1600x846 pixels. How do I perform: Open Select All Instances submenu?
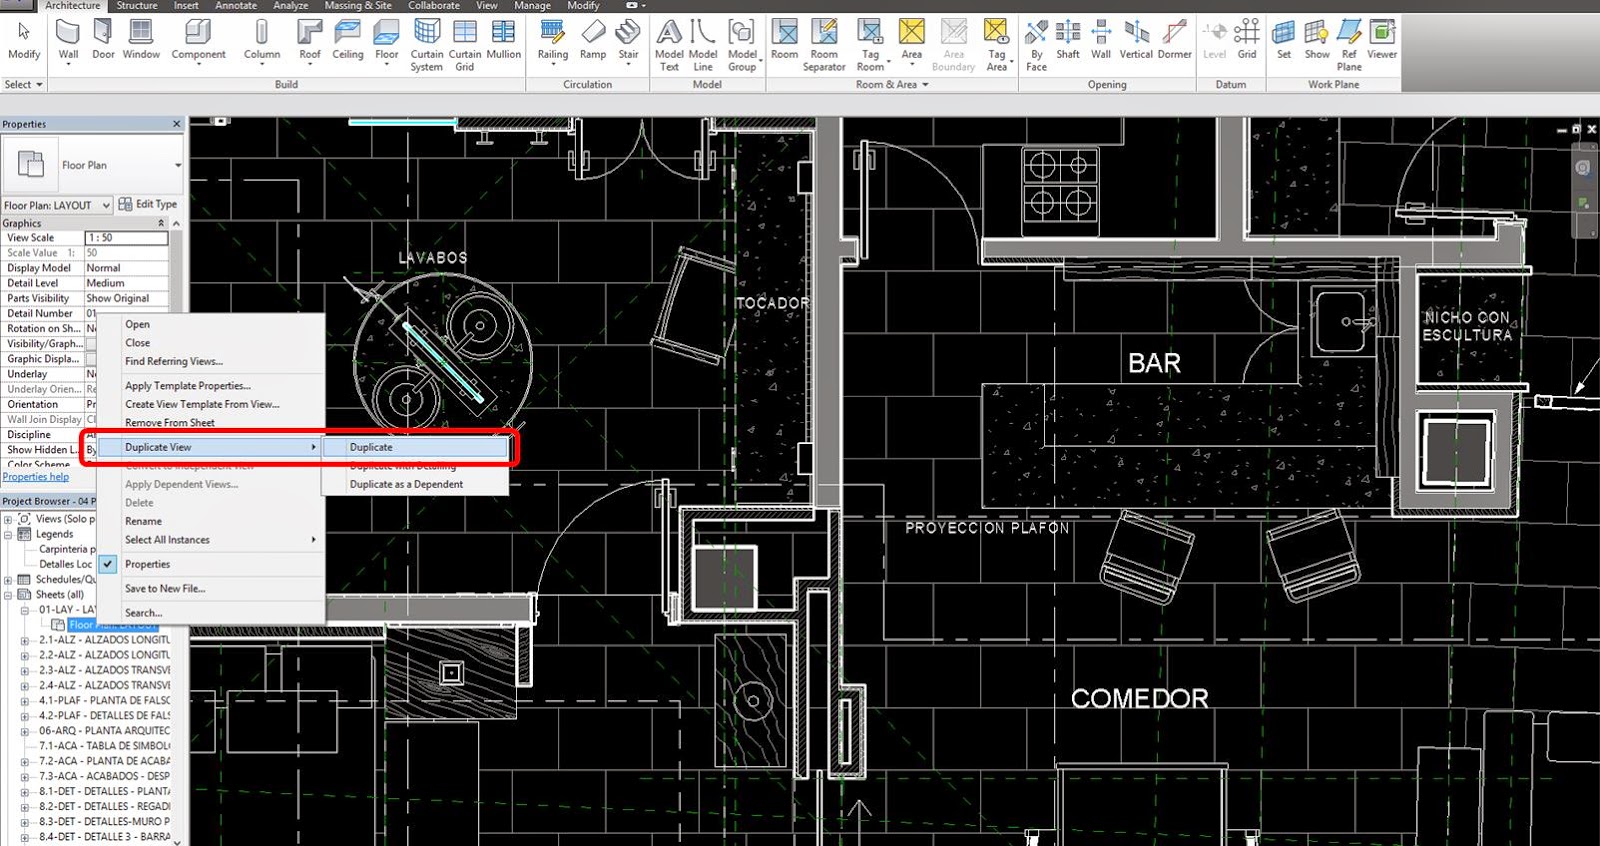211,540
